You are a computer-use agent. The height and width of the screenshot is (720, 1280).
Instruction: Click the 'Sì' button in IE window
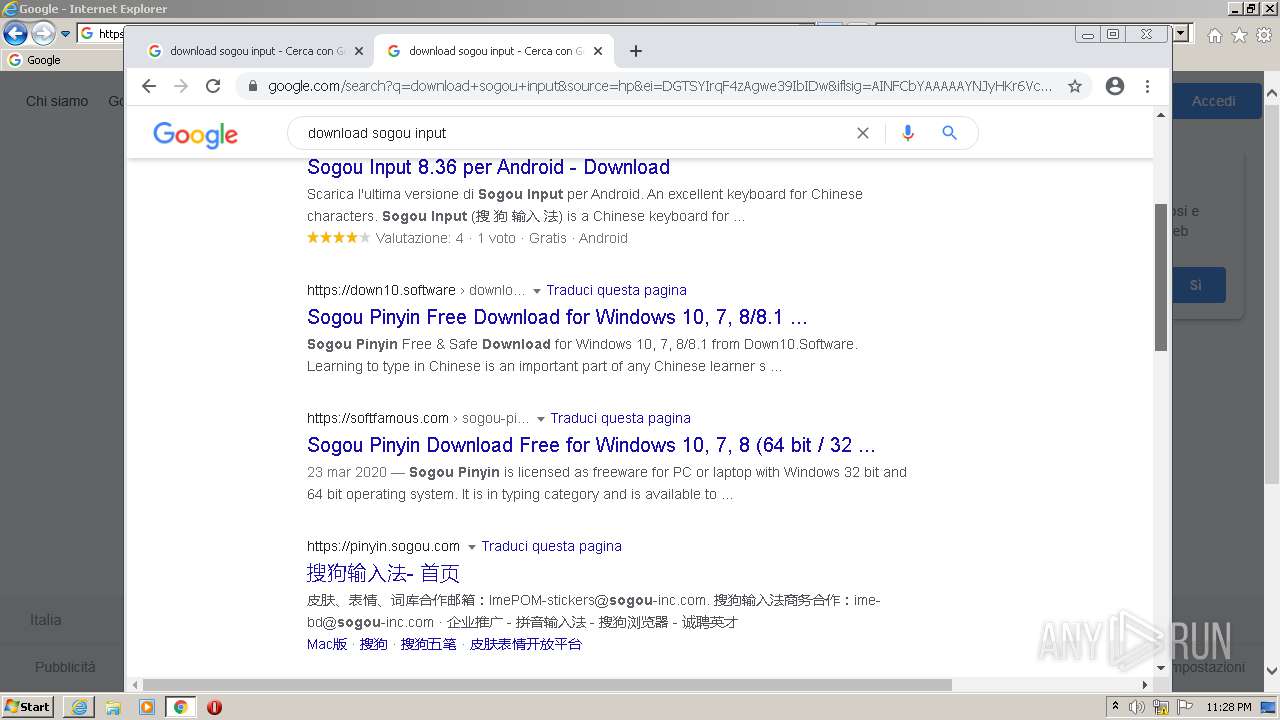1198,285
